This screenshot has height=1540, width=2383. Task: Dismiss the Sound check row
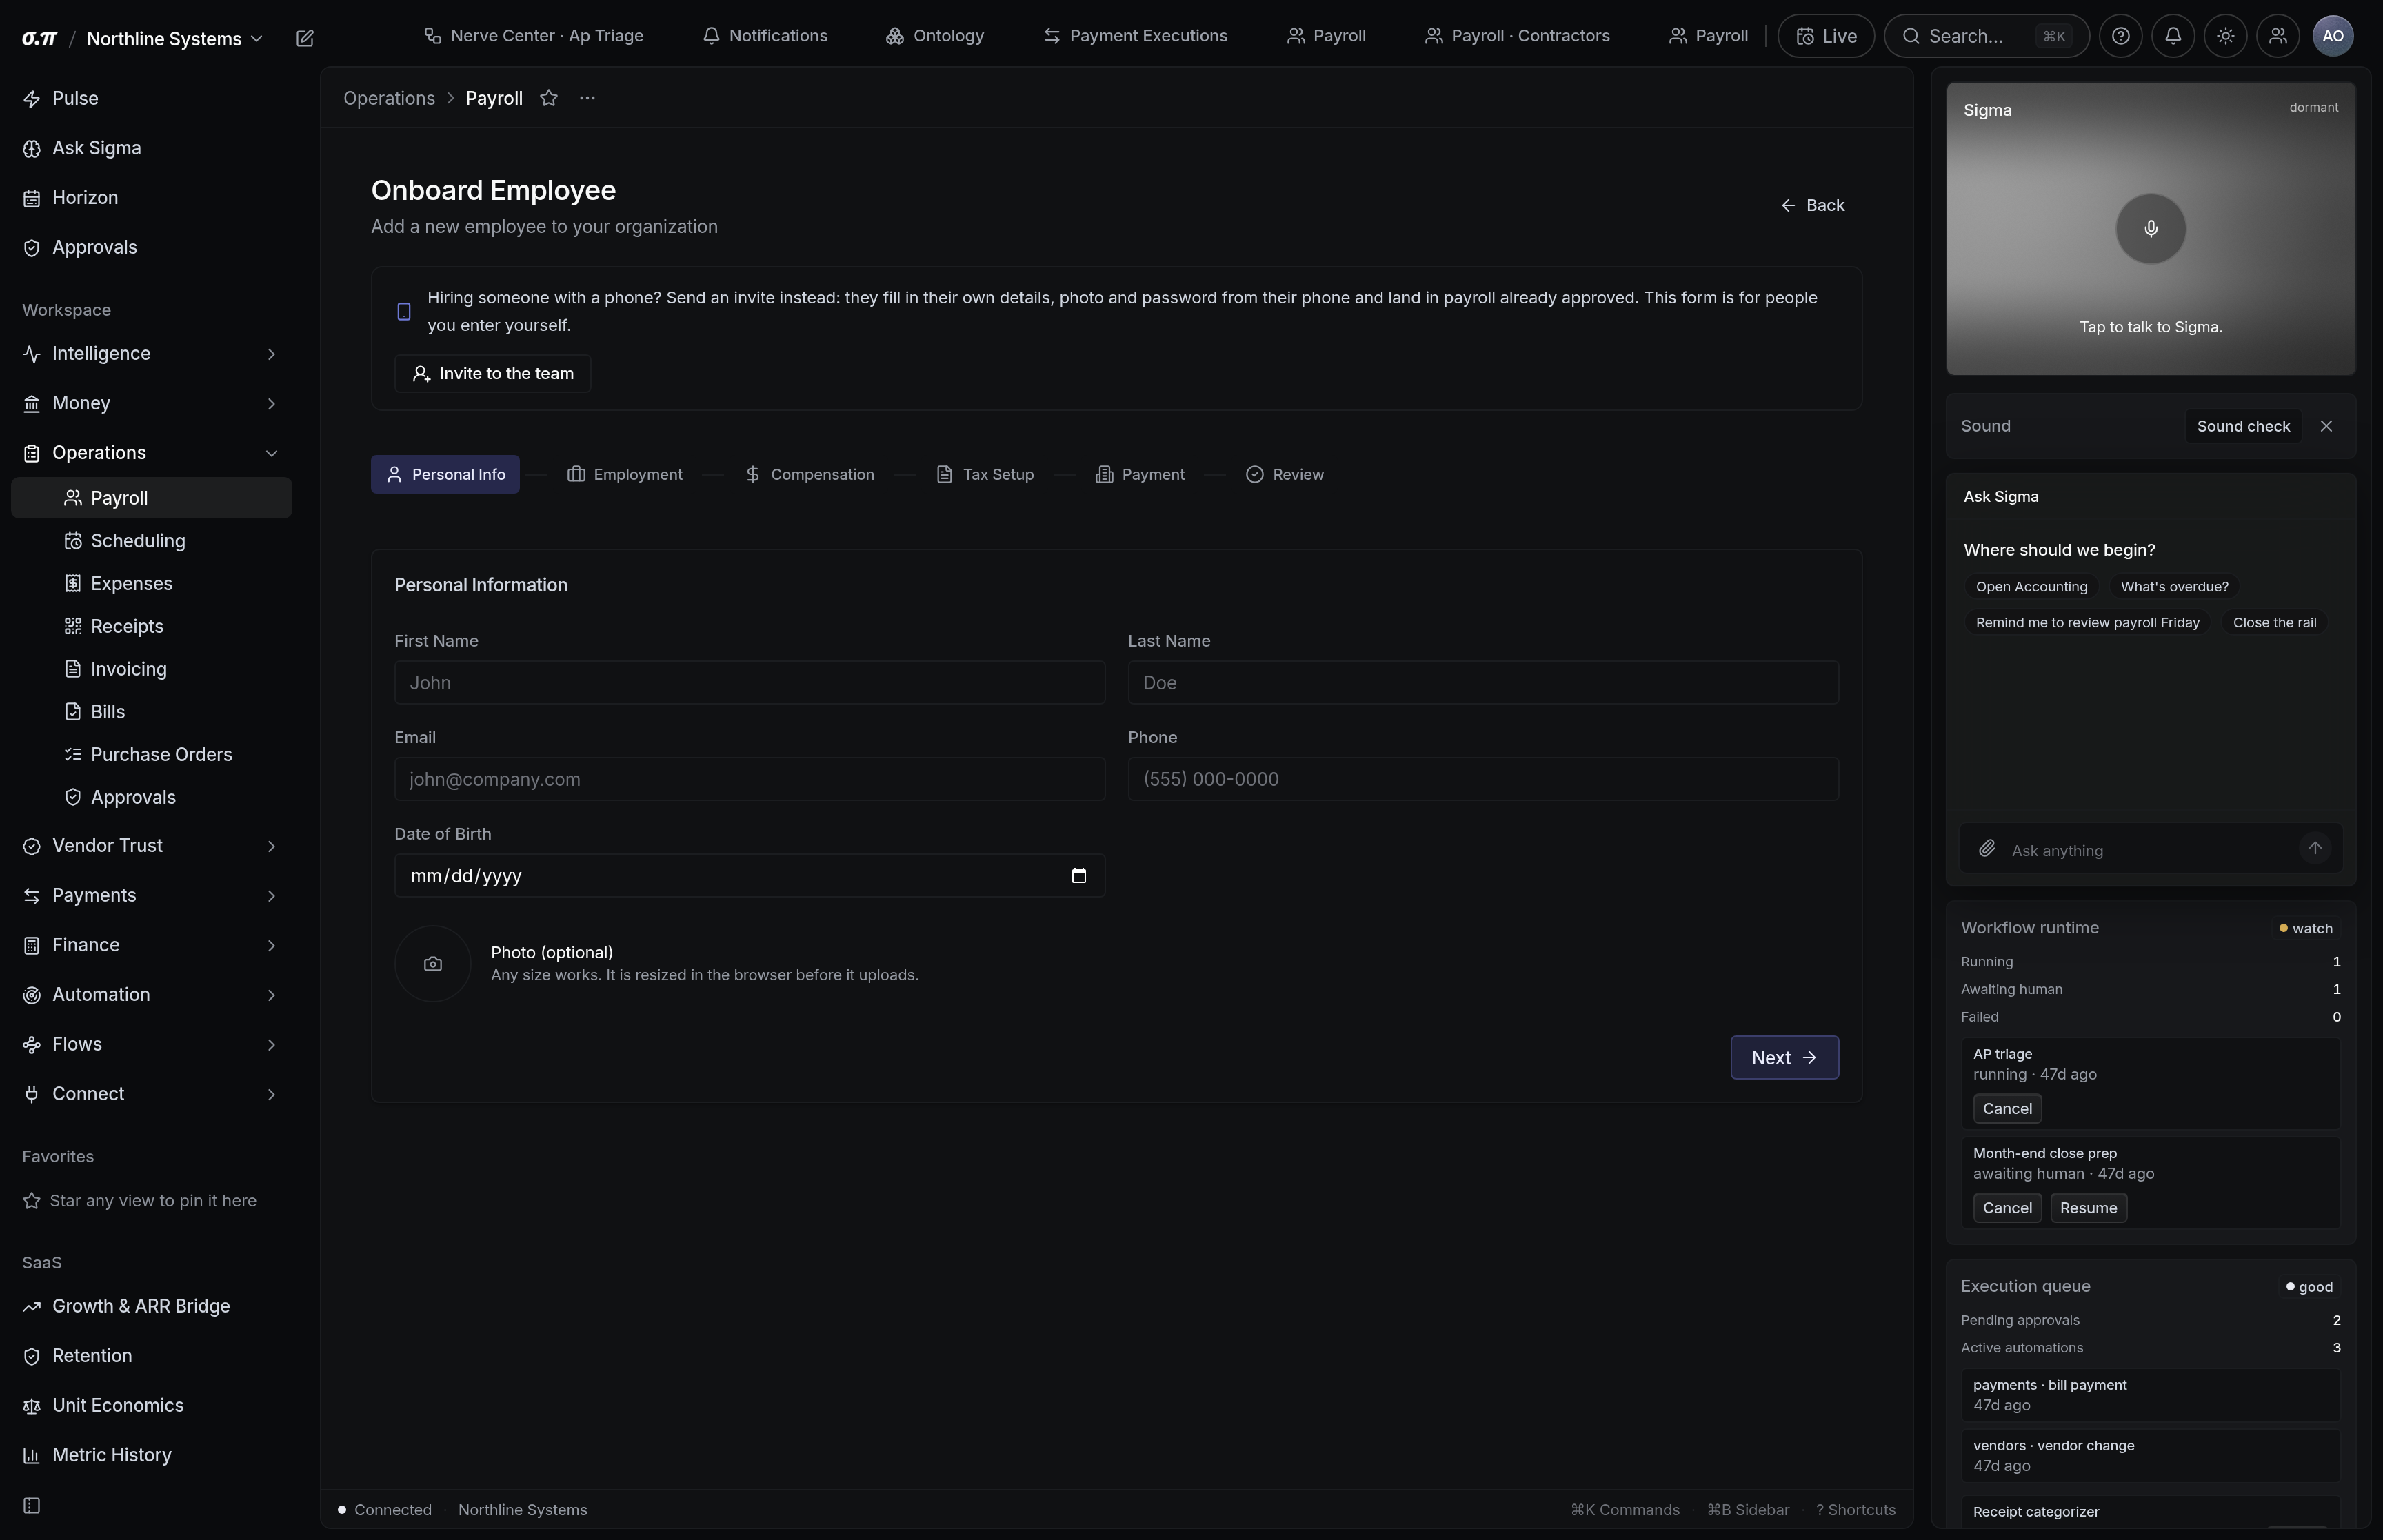[x=2326, y=426]
